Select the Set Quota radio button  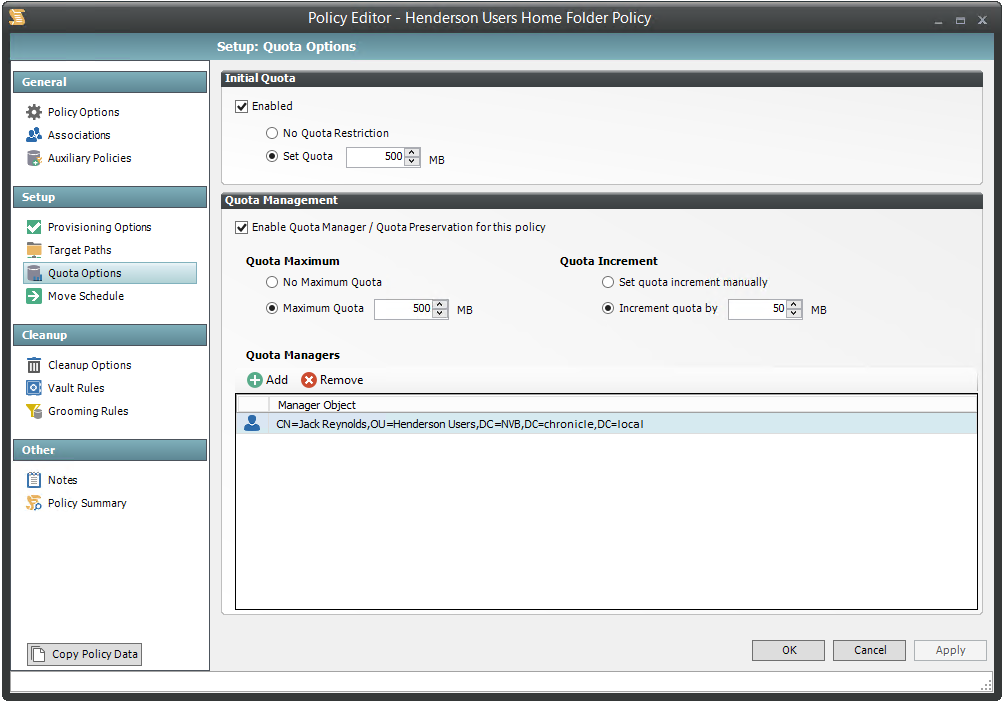click(272, 156)
